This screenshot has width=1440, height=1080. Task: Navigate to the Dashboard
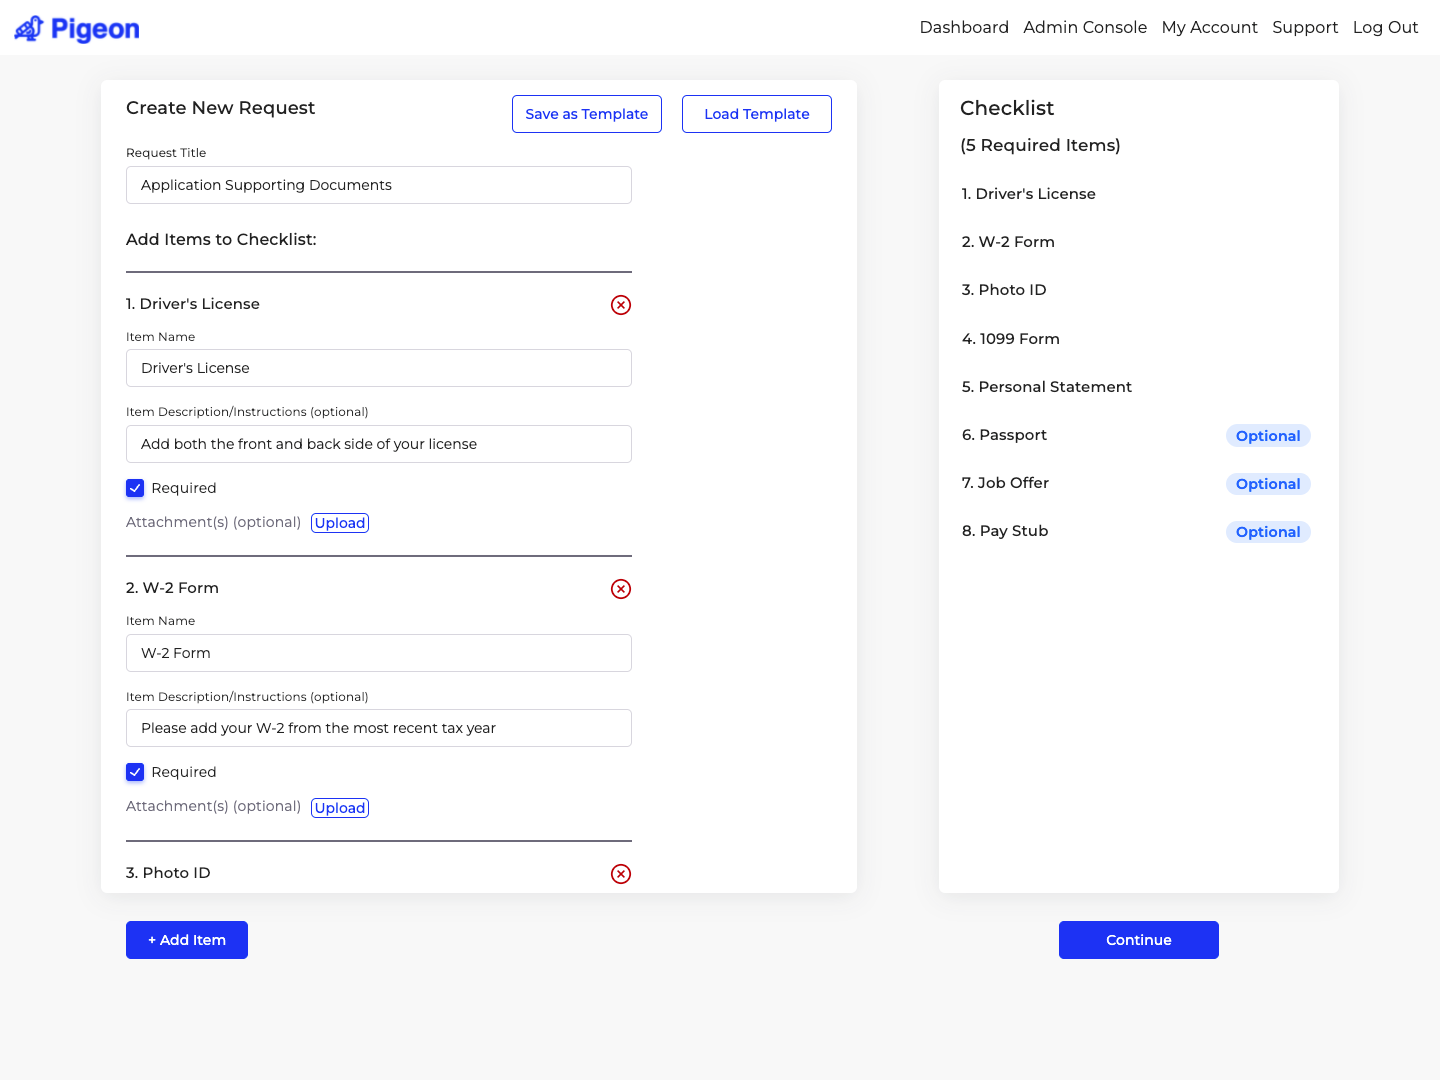pyautogui.click(x=964, y=27)
